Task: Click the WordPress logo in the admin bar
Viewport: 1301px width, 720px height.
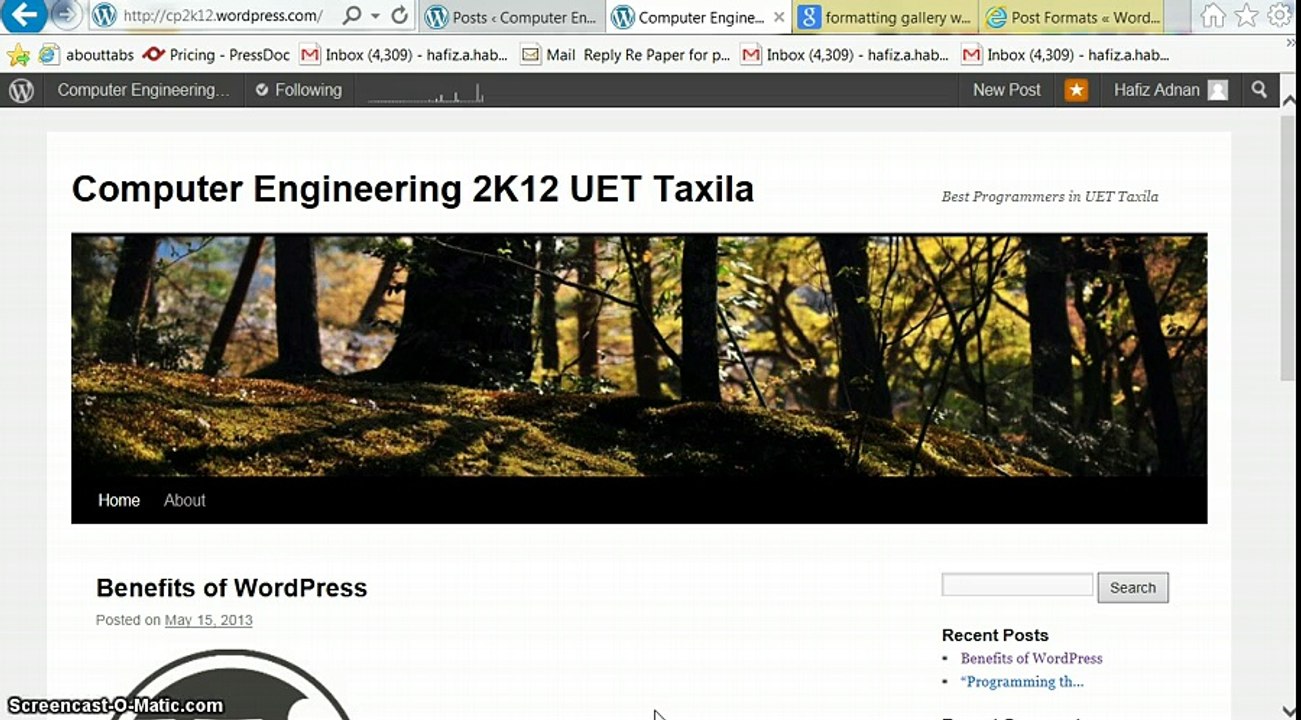Action: click(x=21, y=90)
